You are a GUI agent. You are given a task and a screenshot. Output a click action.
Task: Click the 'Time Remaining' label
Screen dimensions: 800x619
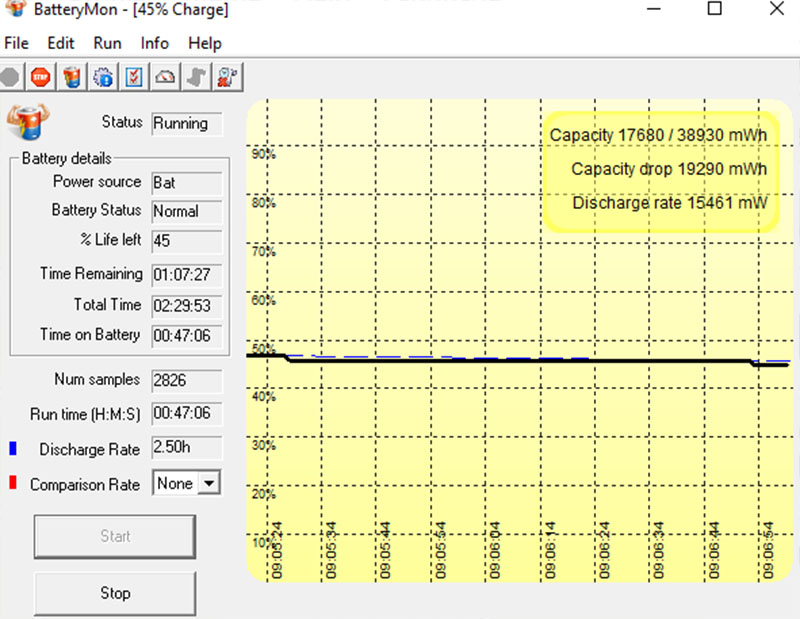coord(91,274)
